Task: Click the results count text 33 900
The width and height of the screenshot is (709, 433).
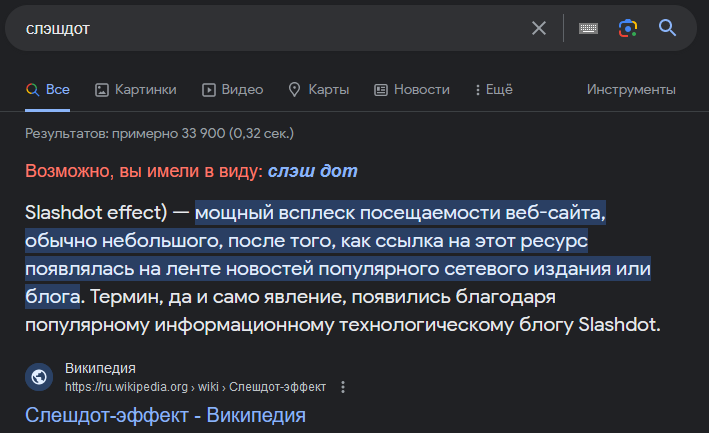Action: tap(203, 133)
